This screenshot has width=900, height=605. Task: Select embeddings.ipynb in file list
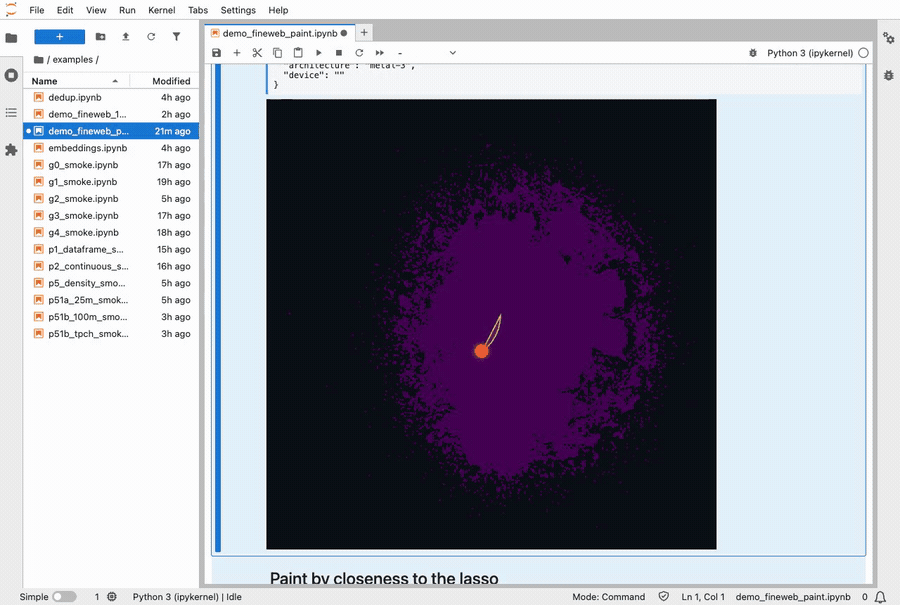point(111,148)
